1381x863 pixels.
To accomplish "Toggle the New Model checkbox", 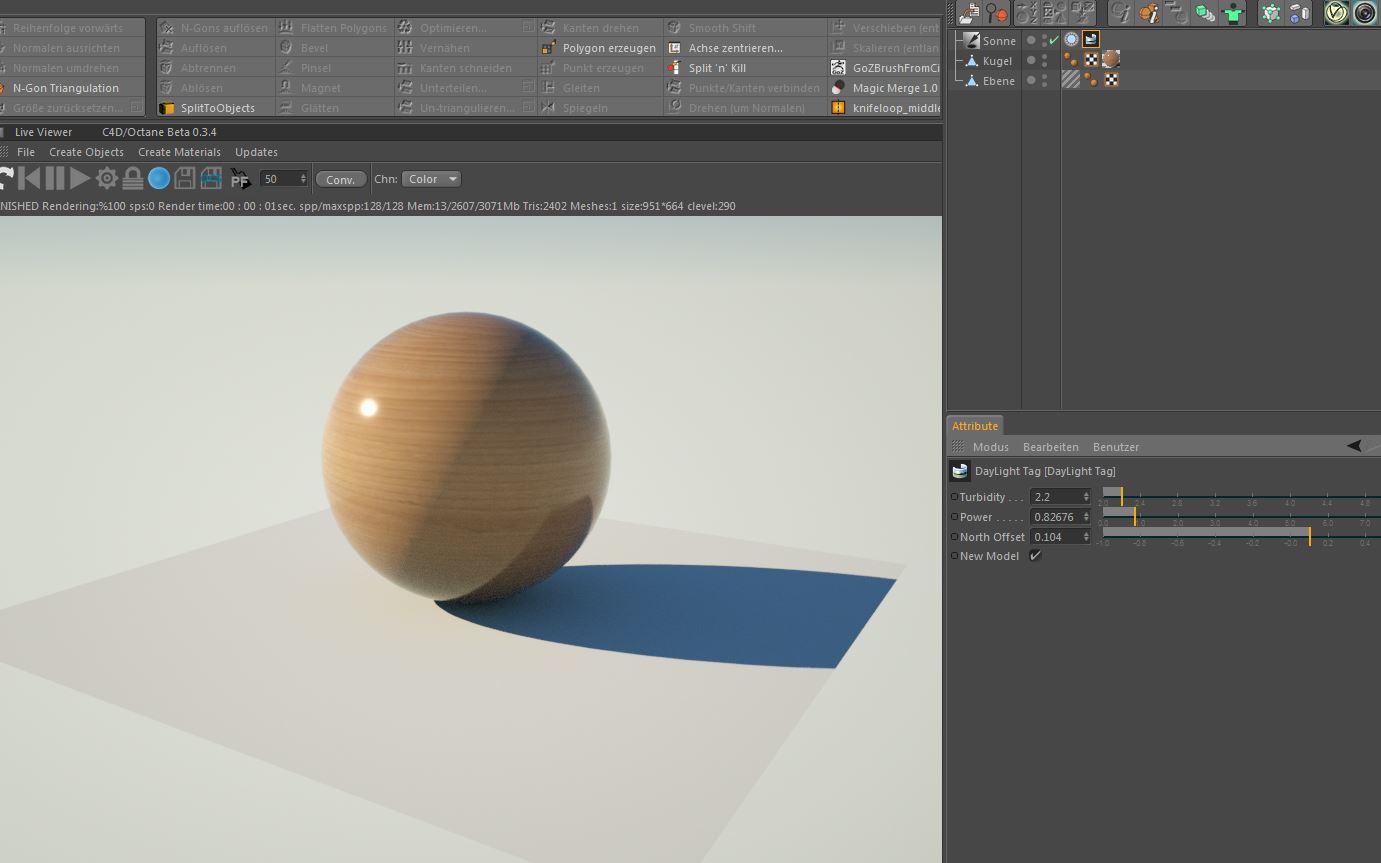I will pyautogui.click(x=1035, y=556).
